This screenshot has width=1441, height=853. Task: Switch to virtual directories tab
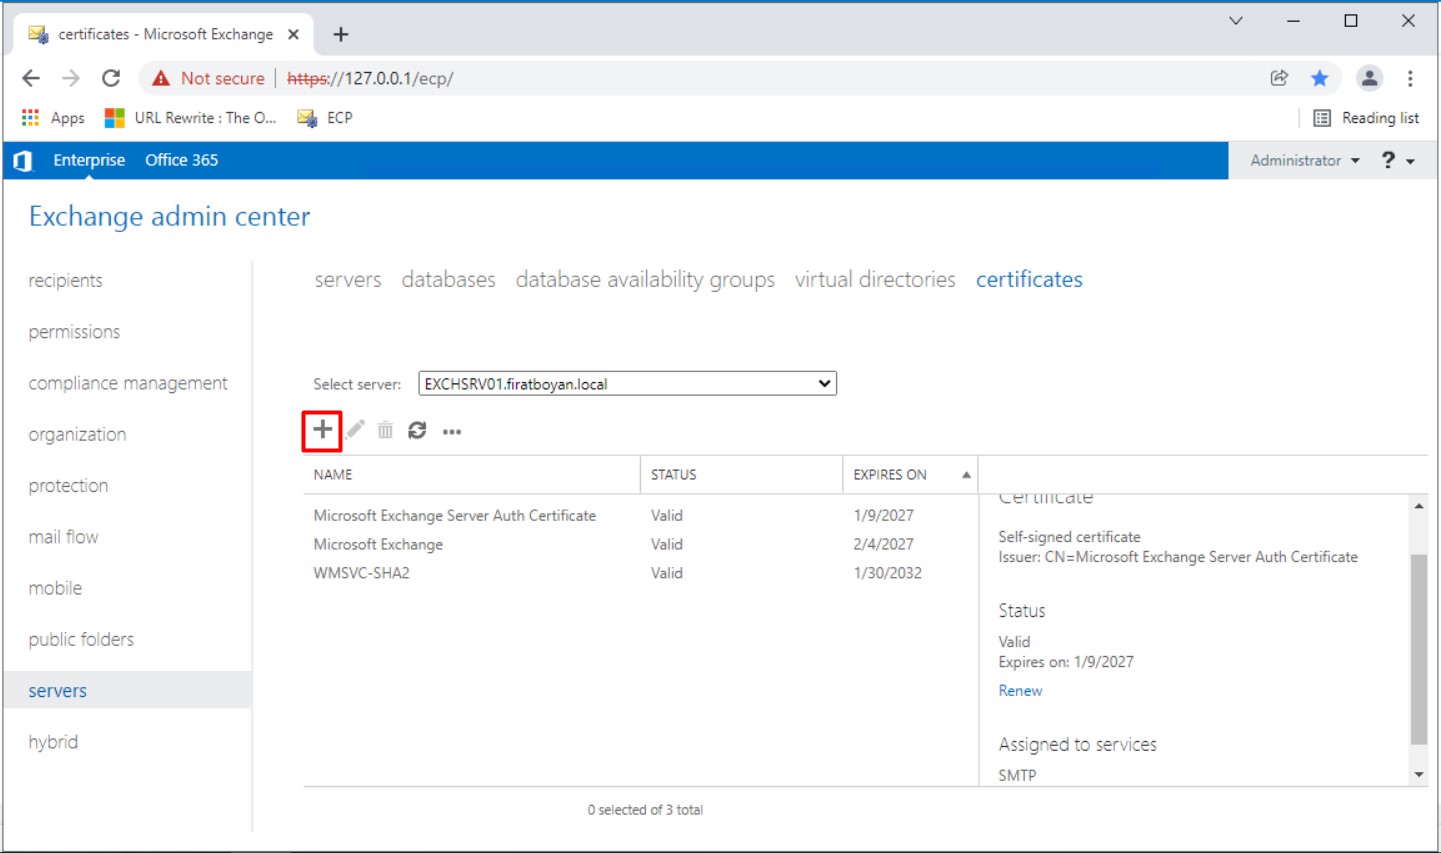[875, 280]
